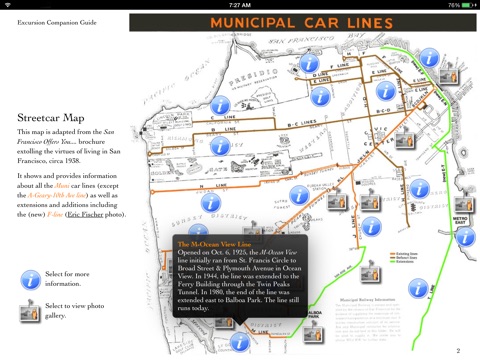This screenshot has width=480, height=360.
Task: Tap the 7:27 AM clock in status bar
Action: pyautogui.click(x=240, y=5)
